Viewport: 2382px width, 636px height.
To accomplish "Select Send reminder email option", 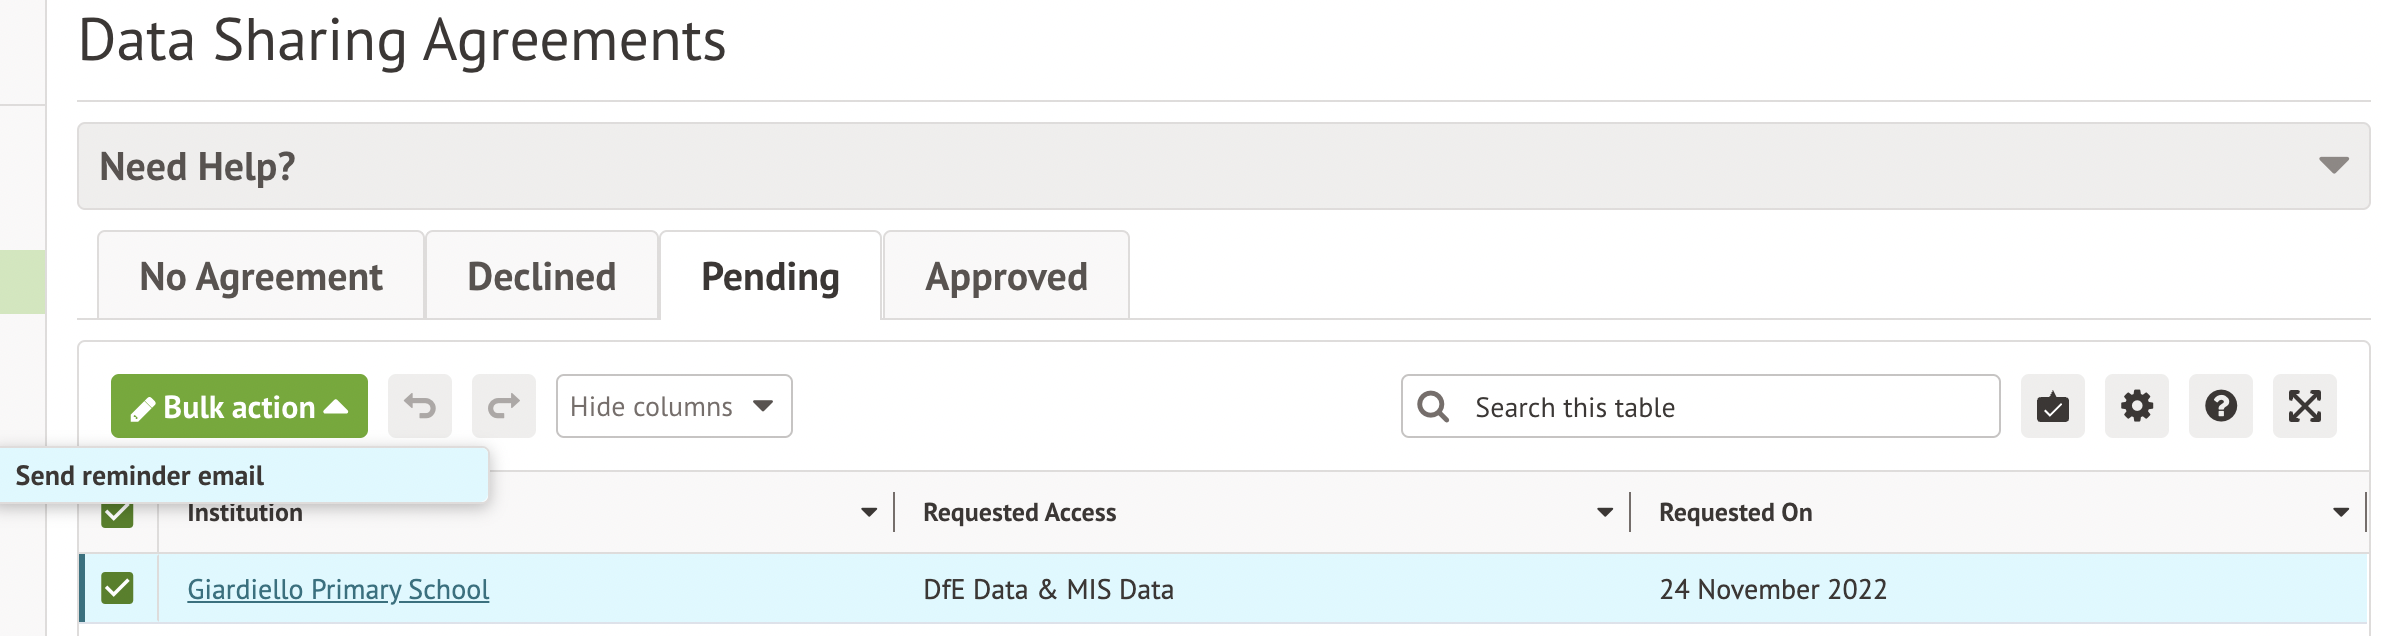I will click(140, 476).
